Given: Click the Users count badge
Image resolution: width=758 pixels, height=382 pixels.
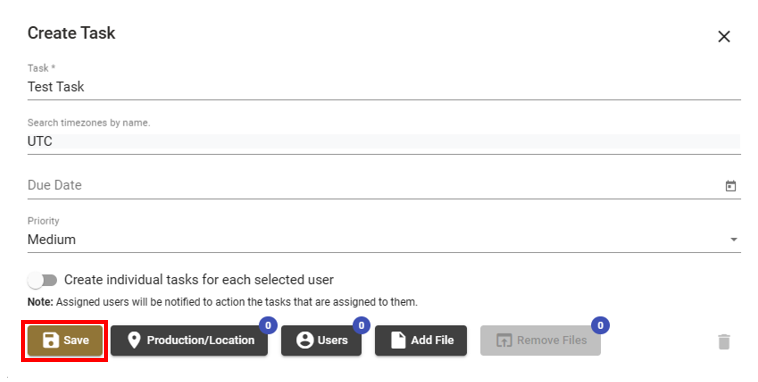Looking at the screenshot, I should coord(361,325).
